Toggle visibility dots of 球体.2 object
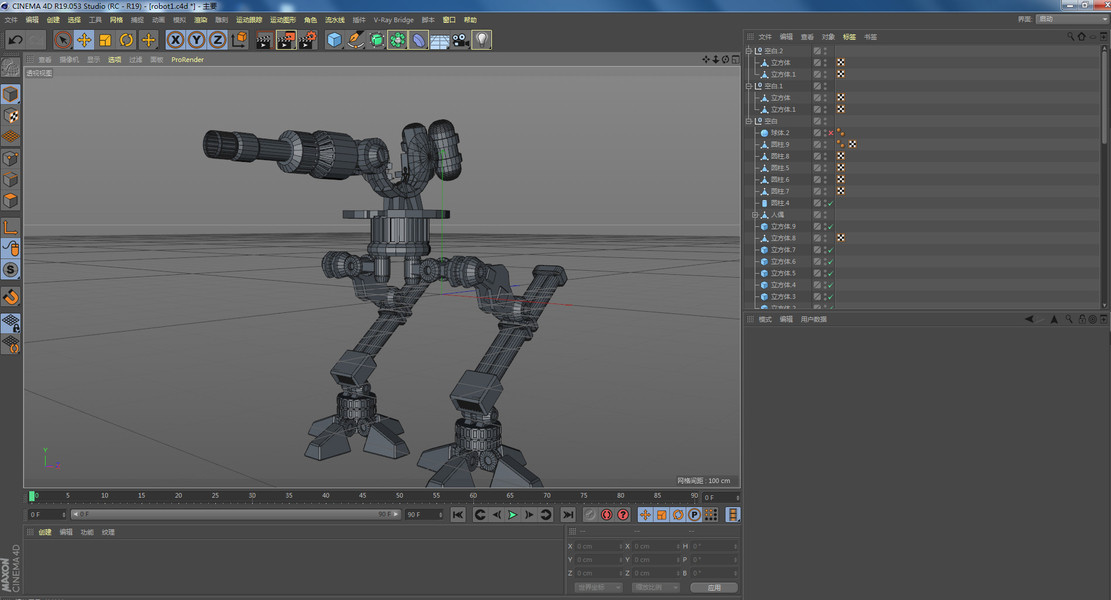The width and height of the screenshot is (1111, 600). (825, 132)
